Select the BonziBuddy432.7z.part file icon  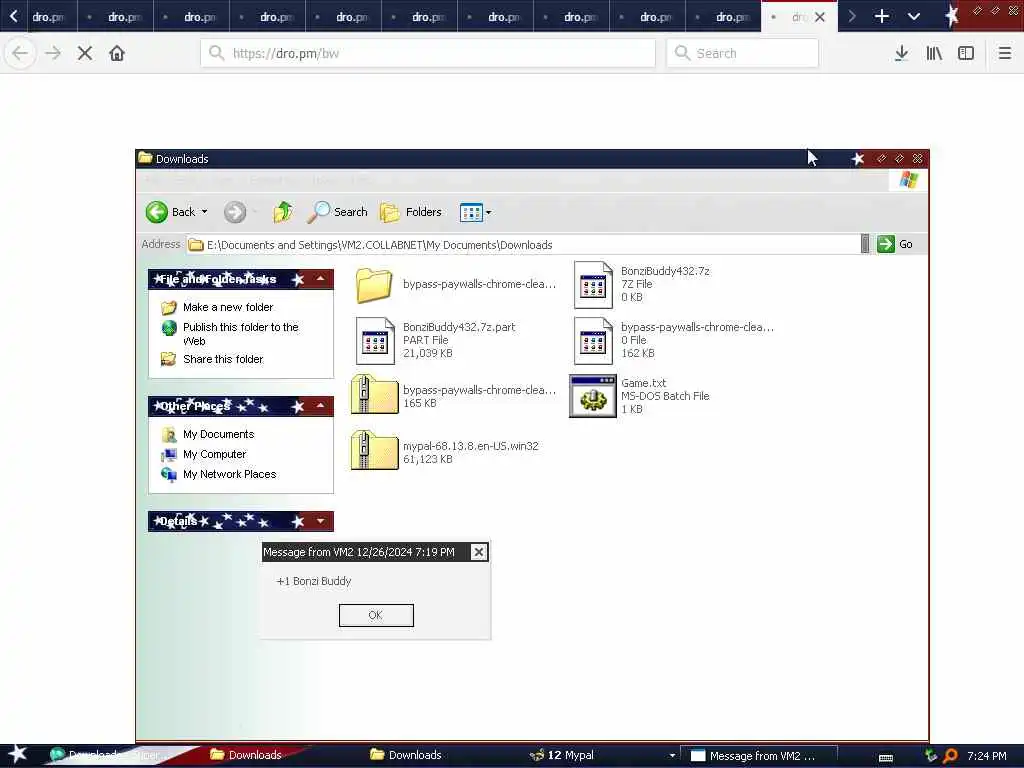coord(375,340)
